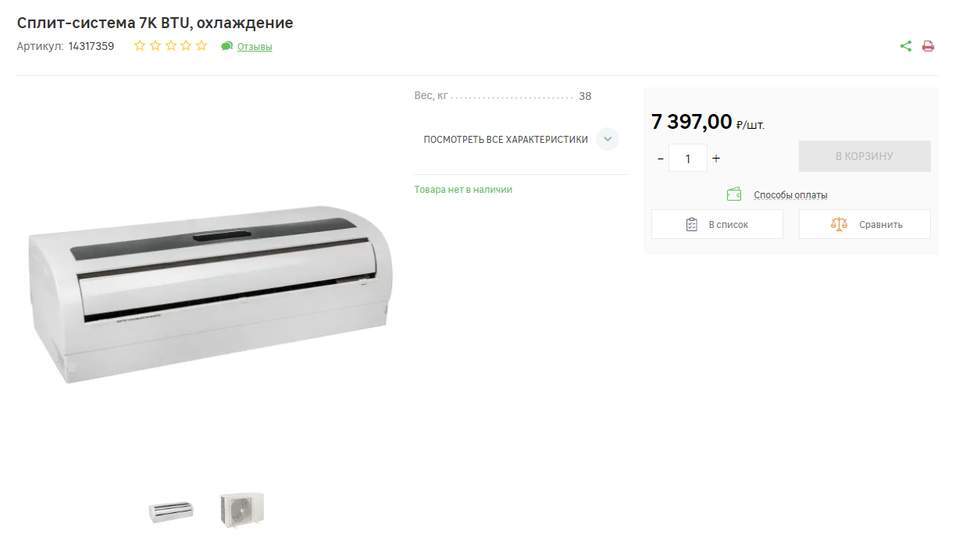The image size is (959, 545).
Task: Click the clipboard list icon
Action: point(691,224)
